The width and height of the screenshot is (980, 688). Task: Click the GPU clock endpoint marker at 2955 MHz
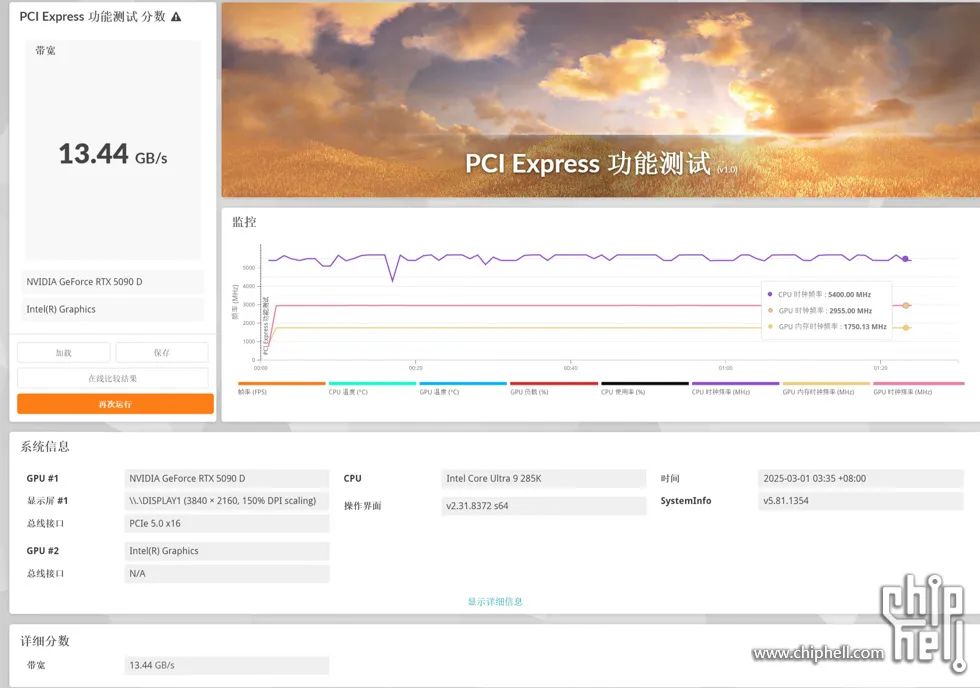(906, 306)
